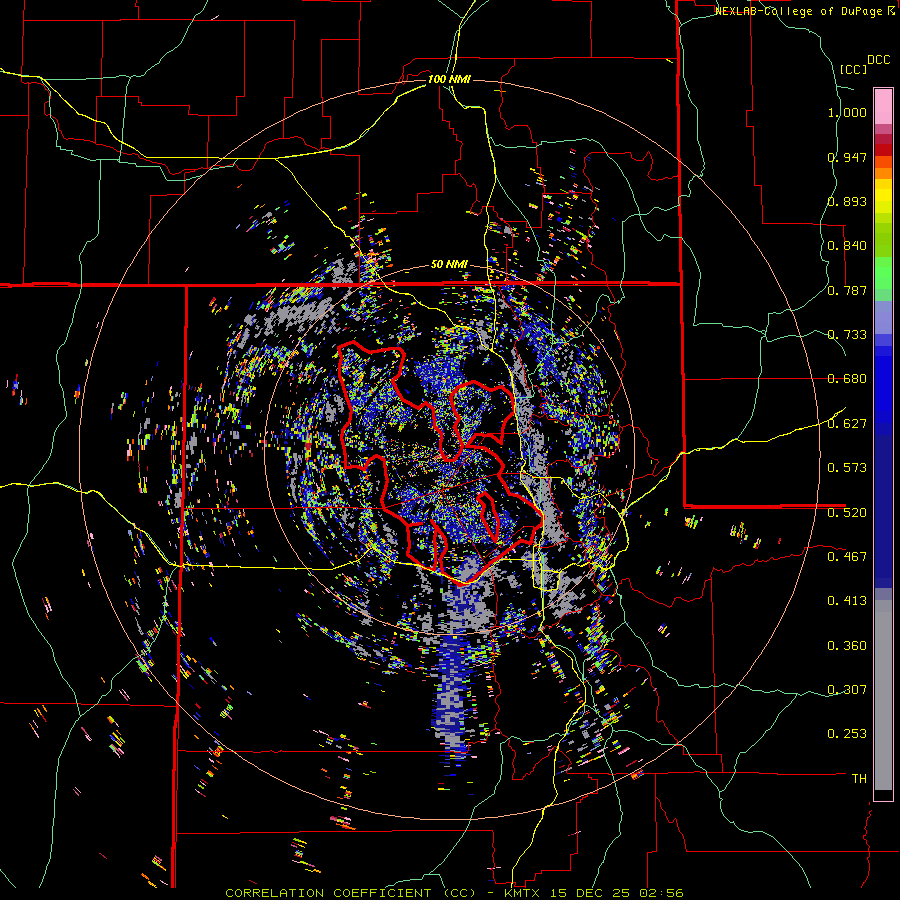
Task: Click the TH threshold legend label
Action: pyautogui.click(x=859, y=779)
